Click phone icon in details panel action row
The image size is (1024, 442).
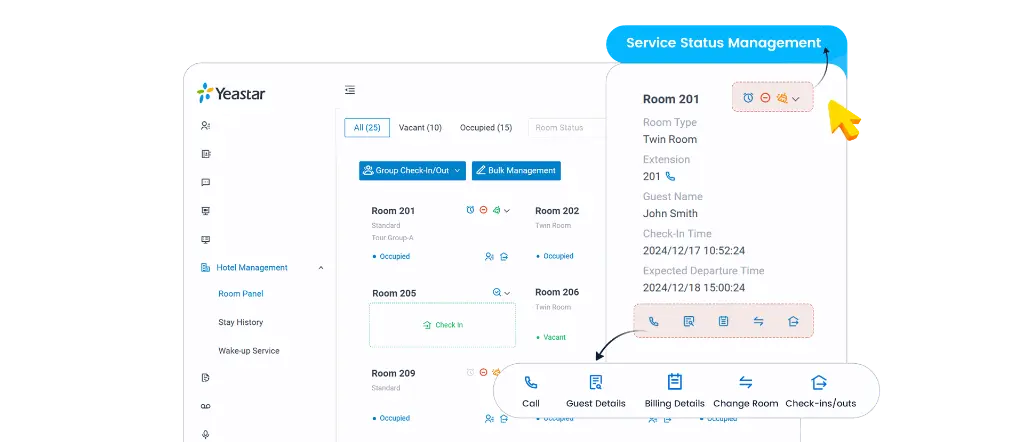[654, 321]
